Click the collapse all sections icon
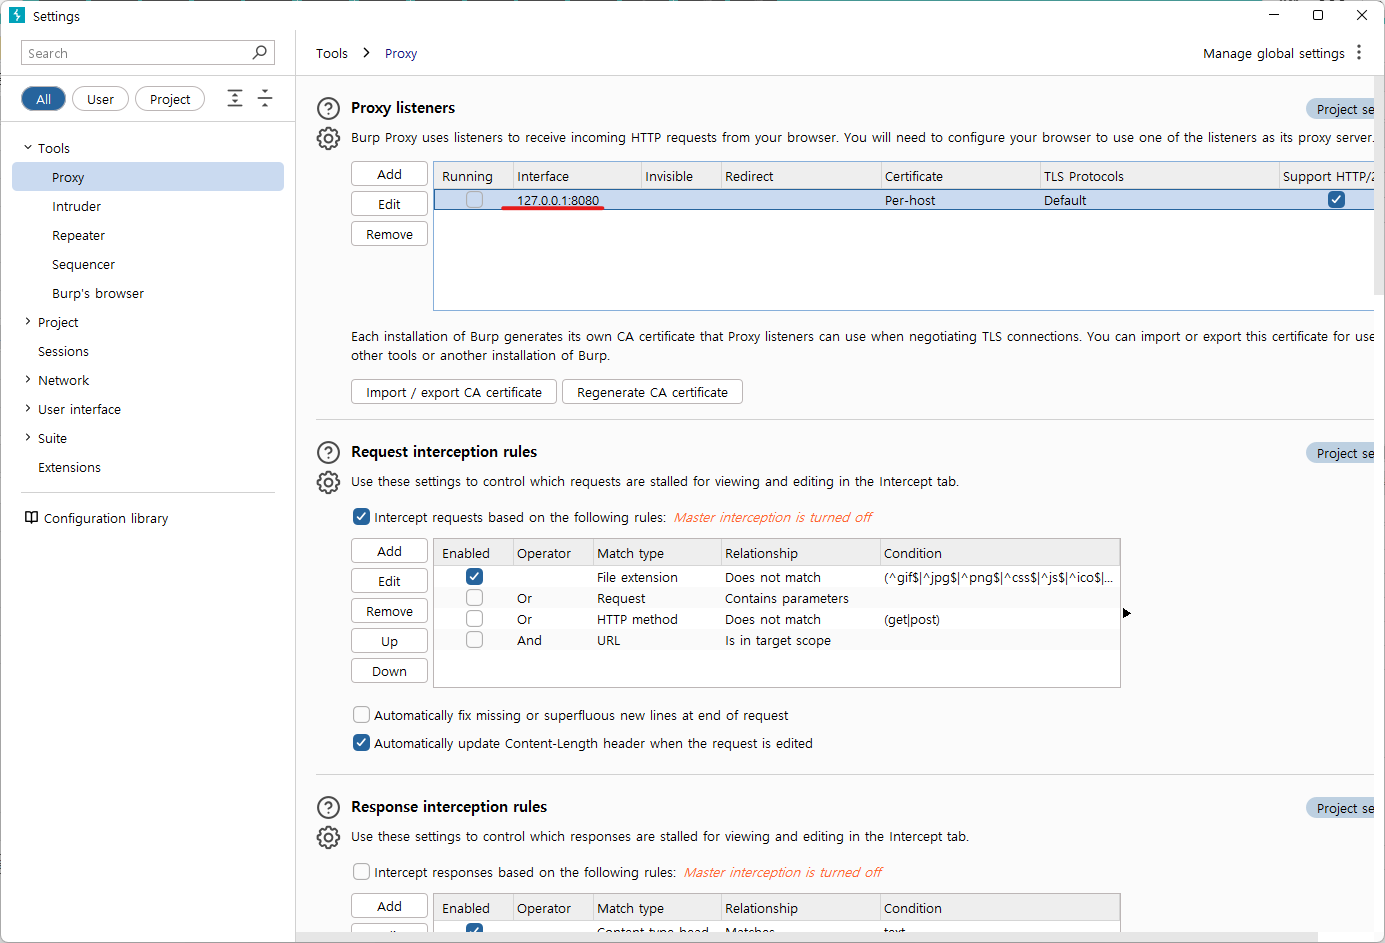Viewport: 1385px width, 943px height. click(x=265, y=98)
